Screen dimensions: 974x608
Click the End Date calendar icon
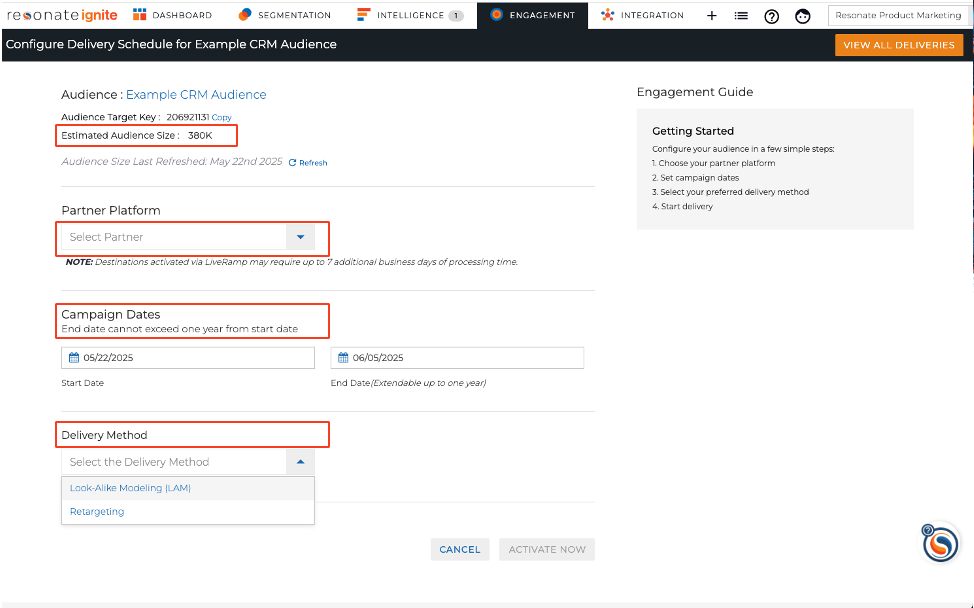pyautogui.click(x=343, y=357)
